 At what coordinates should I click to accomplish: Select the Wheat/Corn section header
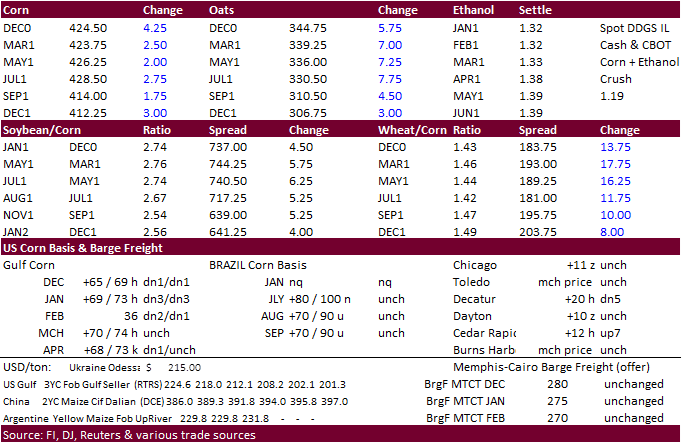click(411, 130)
